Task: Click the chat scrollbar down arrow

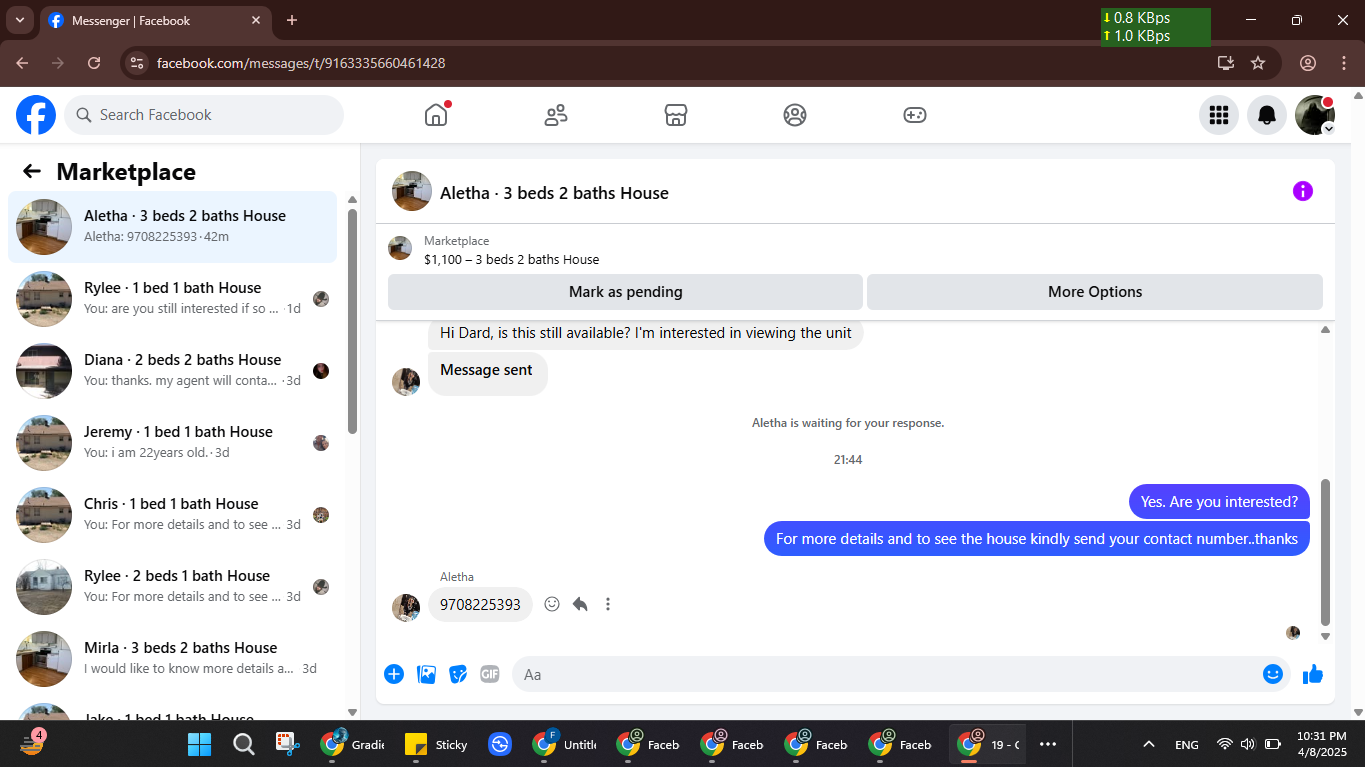Action: [x=1325, y=636]
